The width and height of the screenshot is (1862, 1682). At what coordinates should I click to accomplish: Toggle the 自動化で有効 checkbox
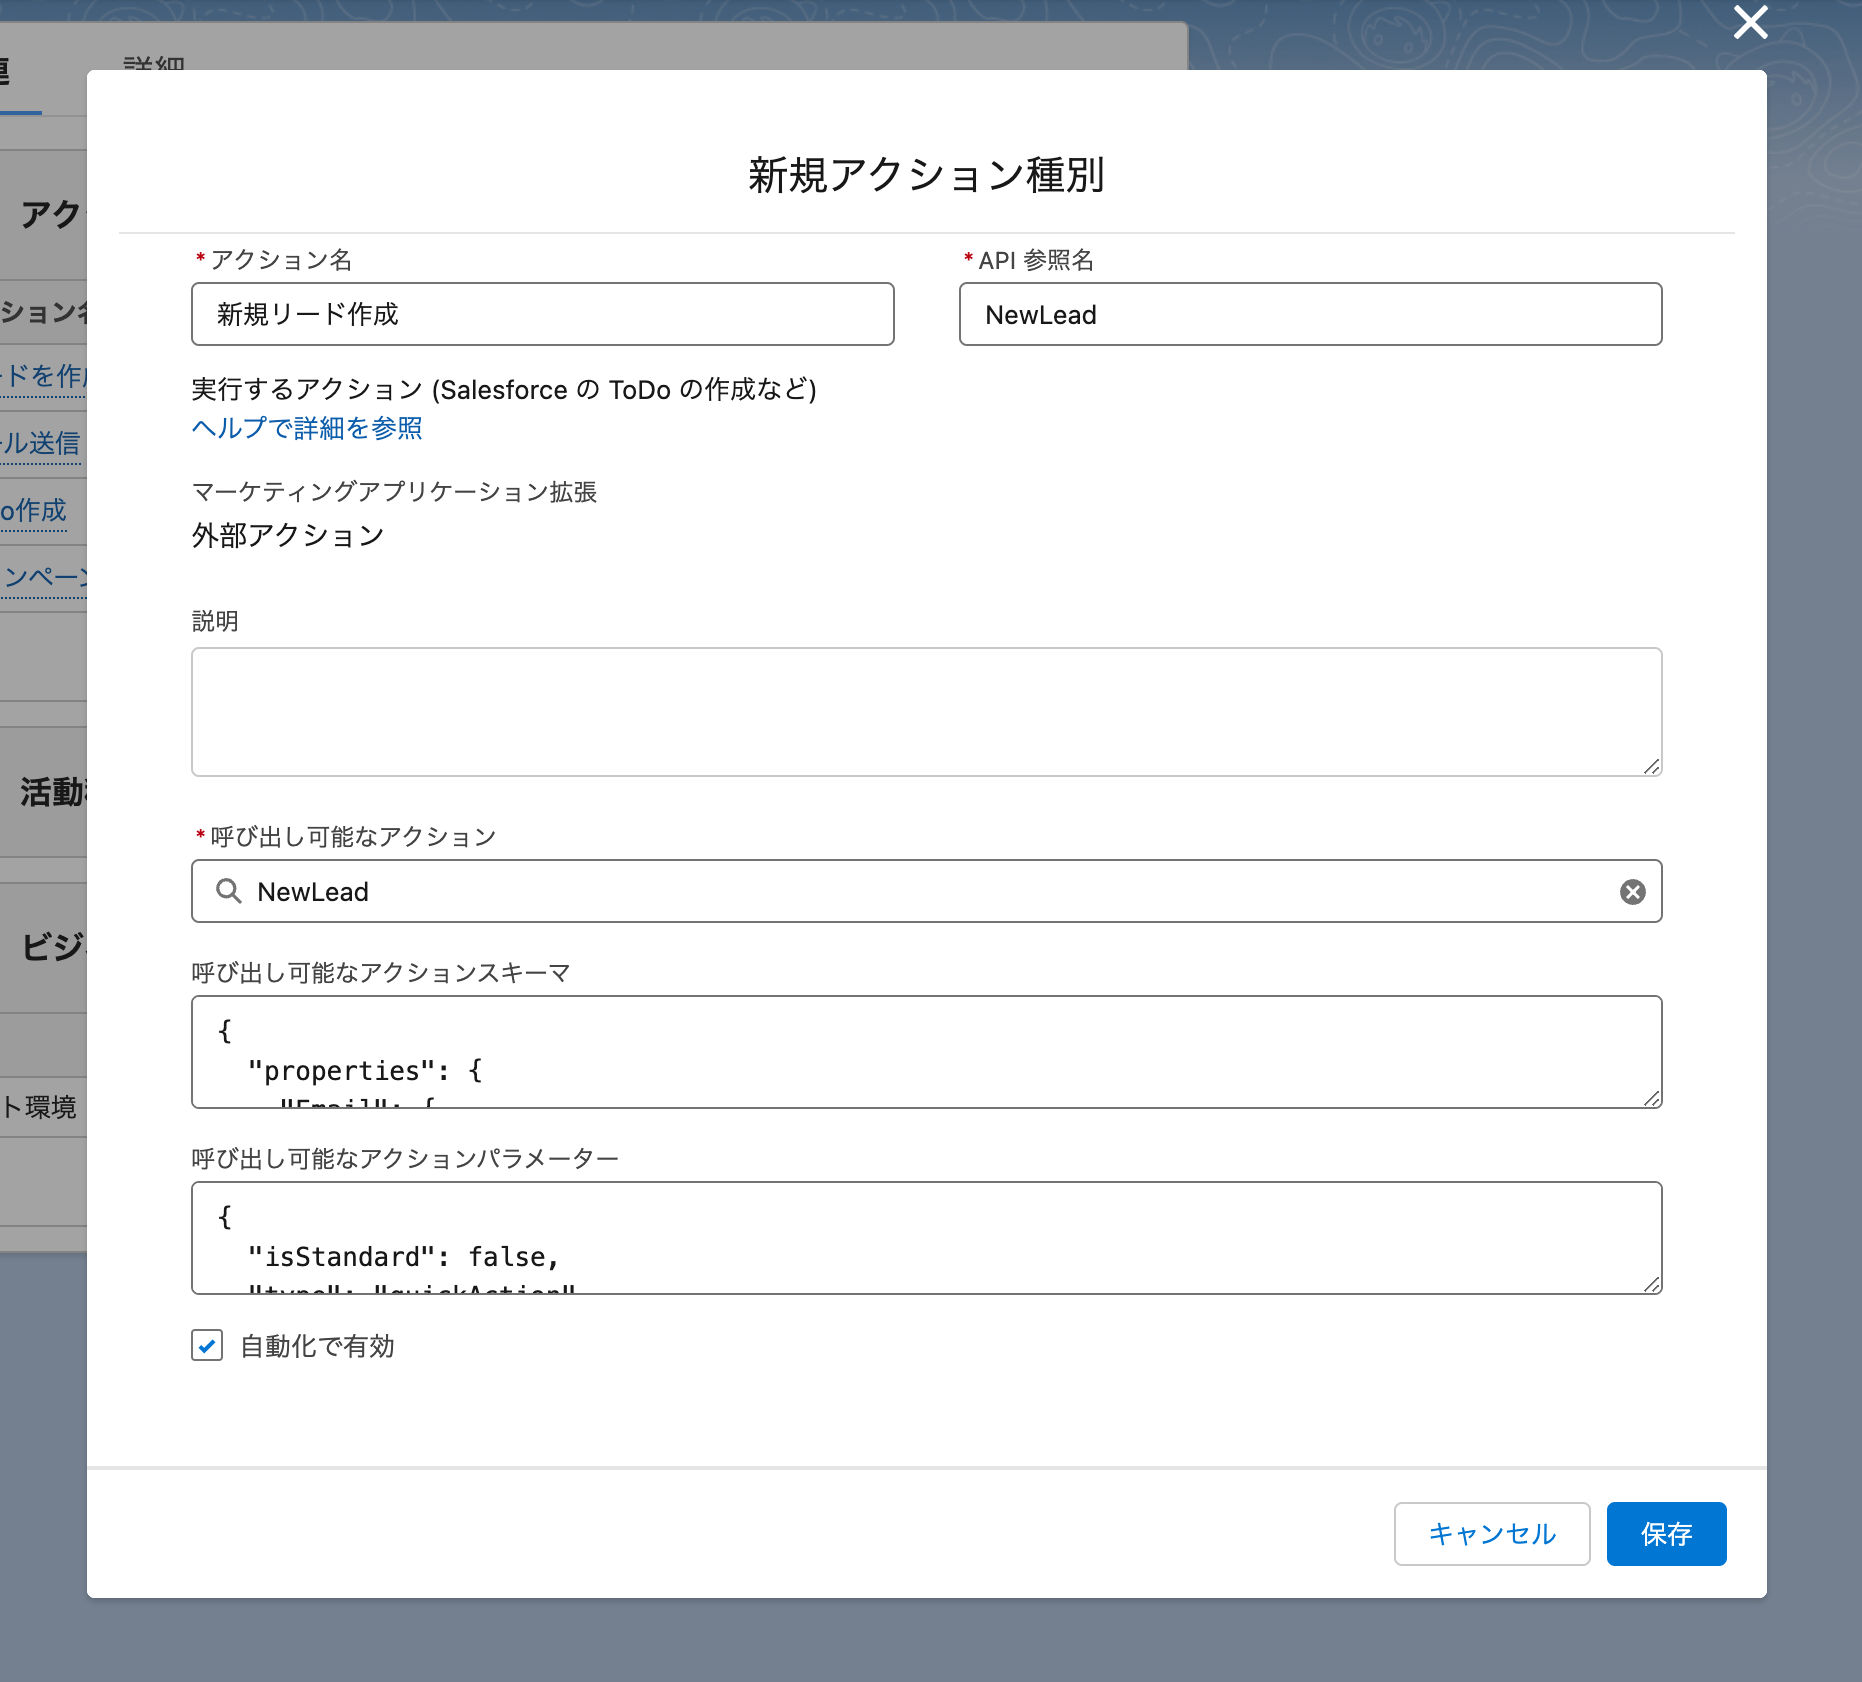pos(207,1345)
